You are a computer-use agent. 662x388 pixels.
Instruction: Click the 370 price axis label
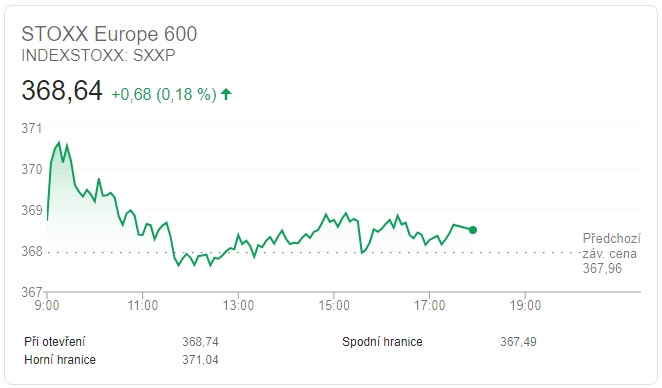click(32, 169)
